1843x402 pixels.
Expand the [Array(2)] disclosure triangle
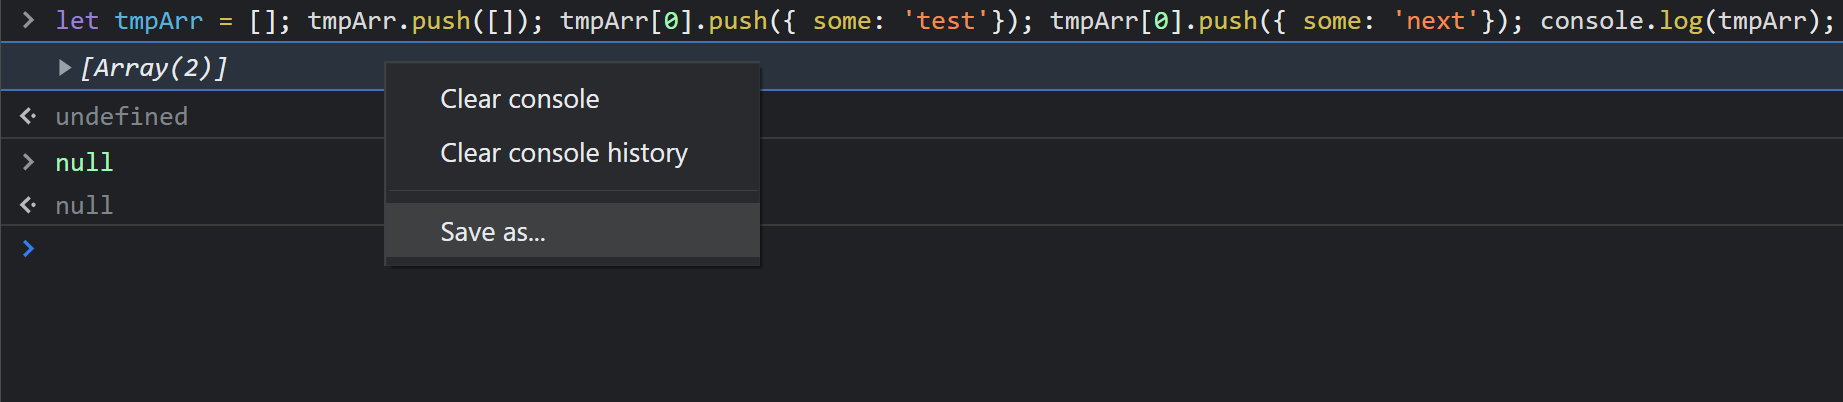tap(65, 67)
